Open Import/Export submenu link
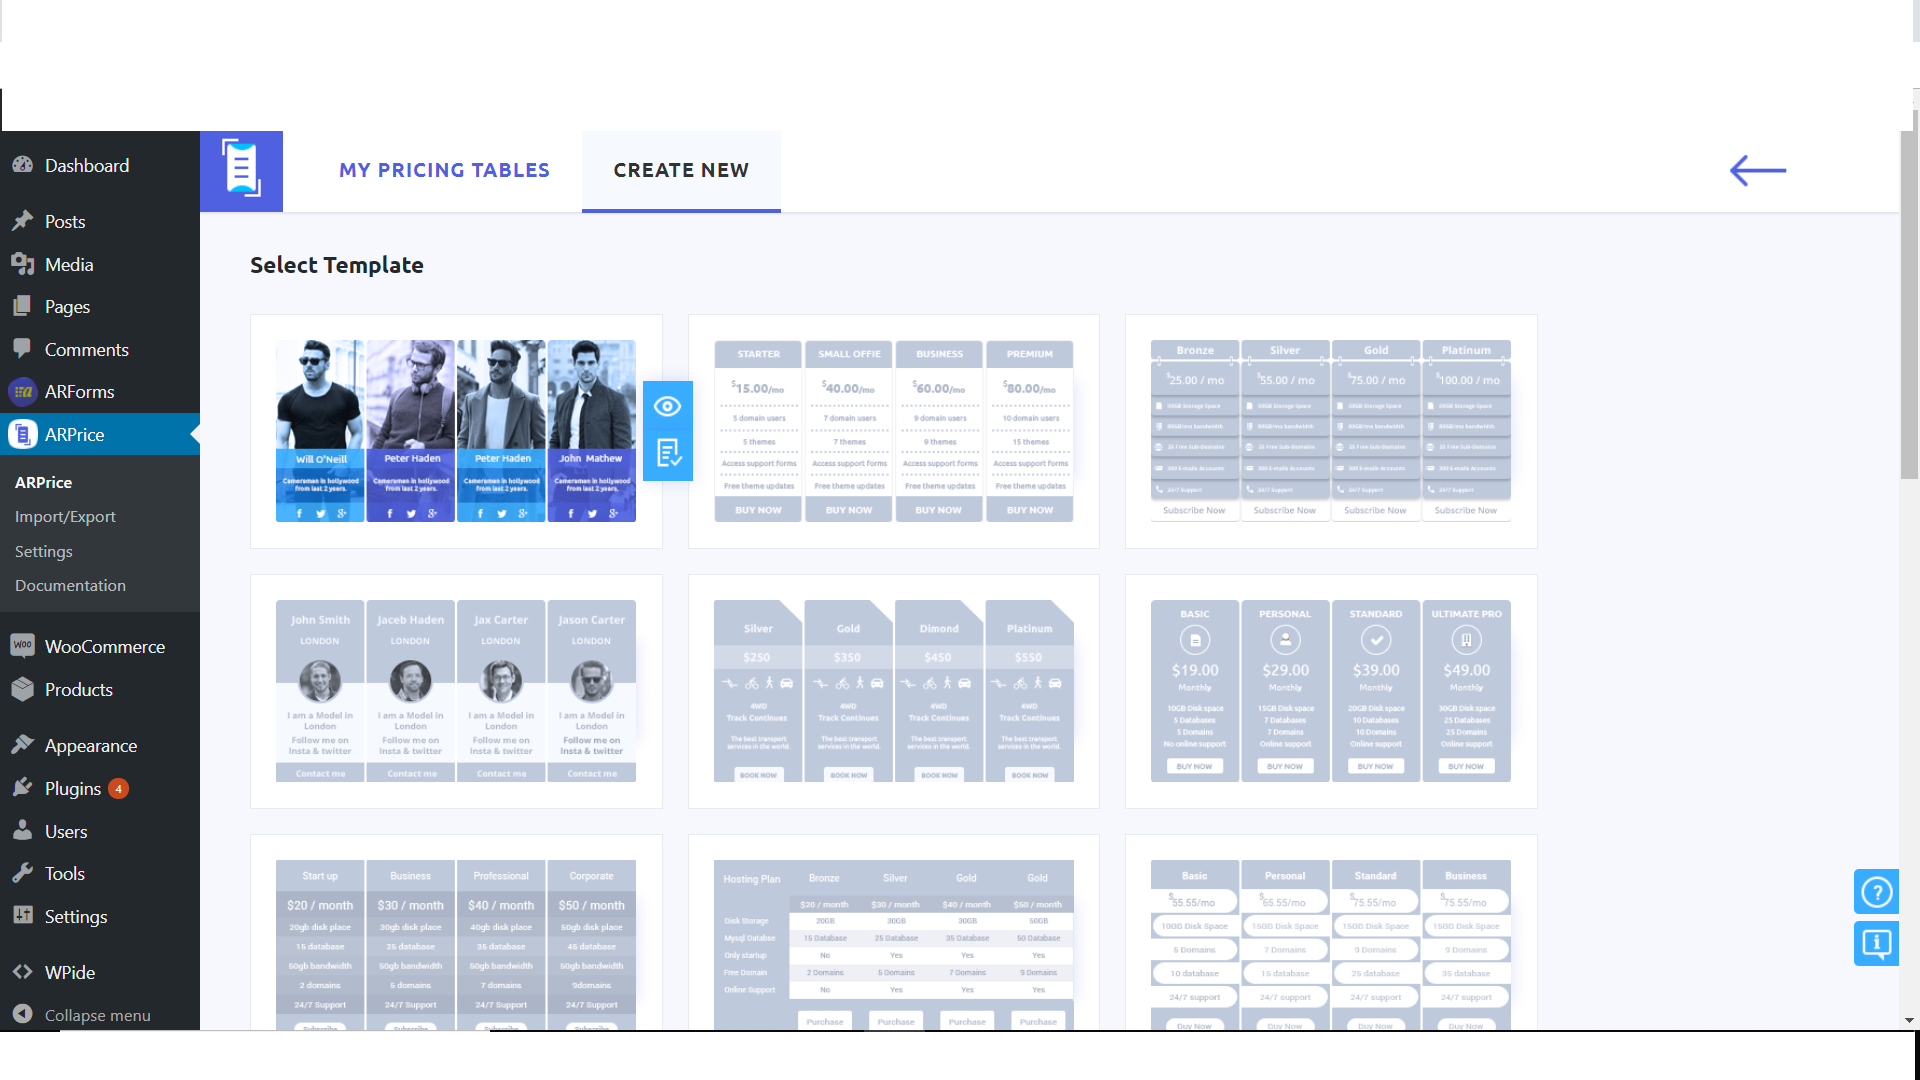This screenshot has width=1920, height=1080. [65, 517]
